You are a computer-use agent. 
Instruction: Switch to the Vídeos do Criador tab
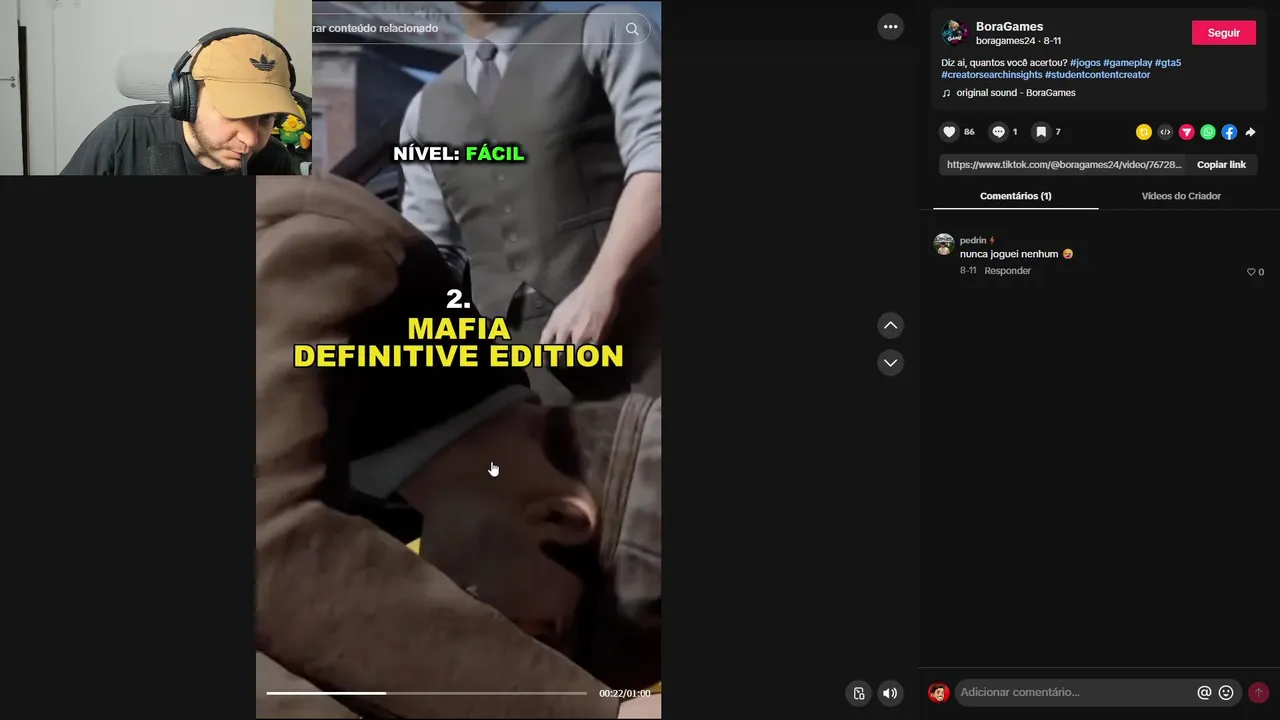click(1181, 196)
